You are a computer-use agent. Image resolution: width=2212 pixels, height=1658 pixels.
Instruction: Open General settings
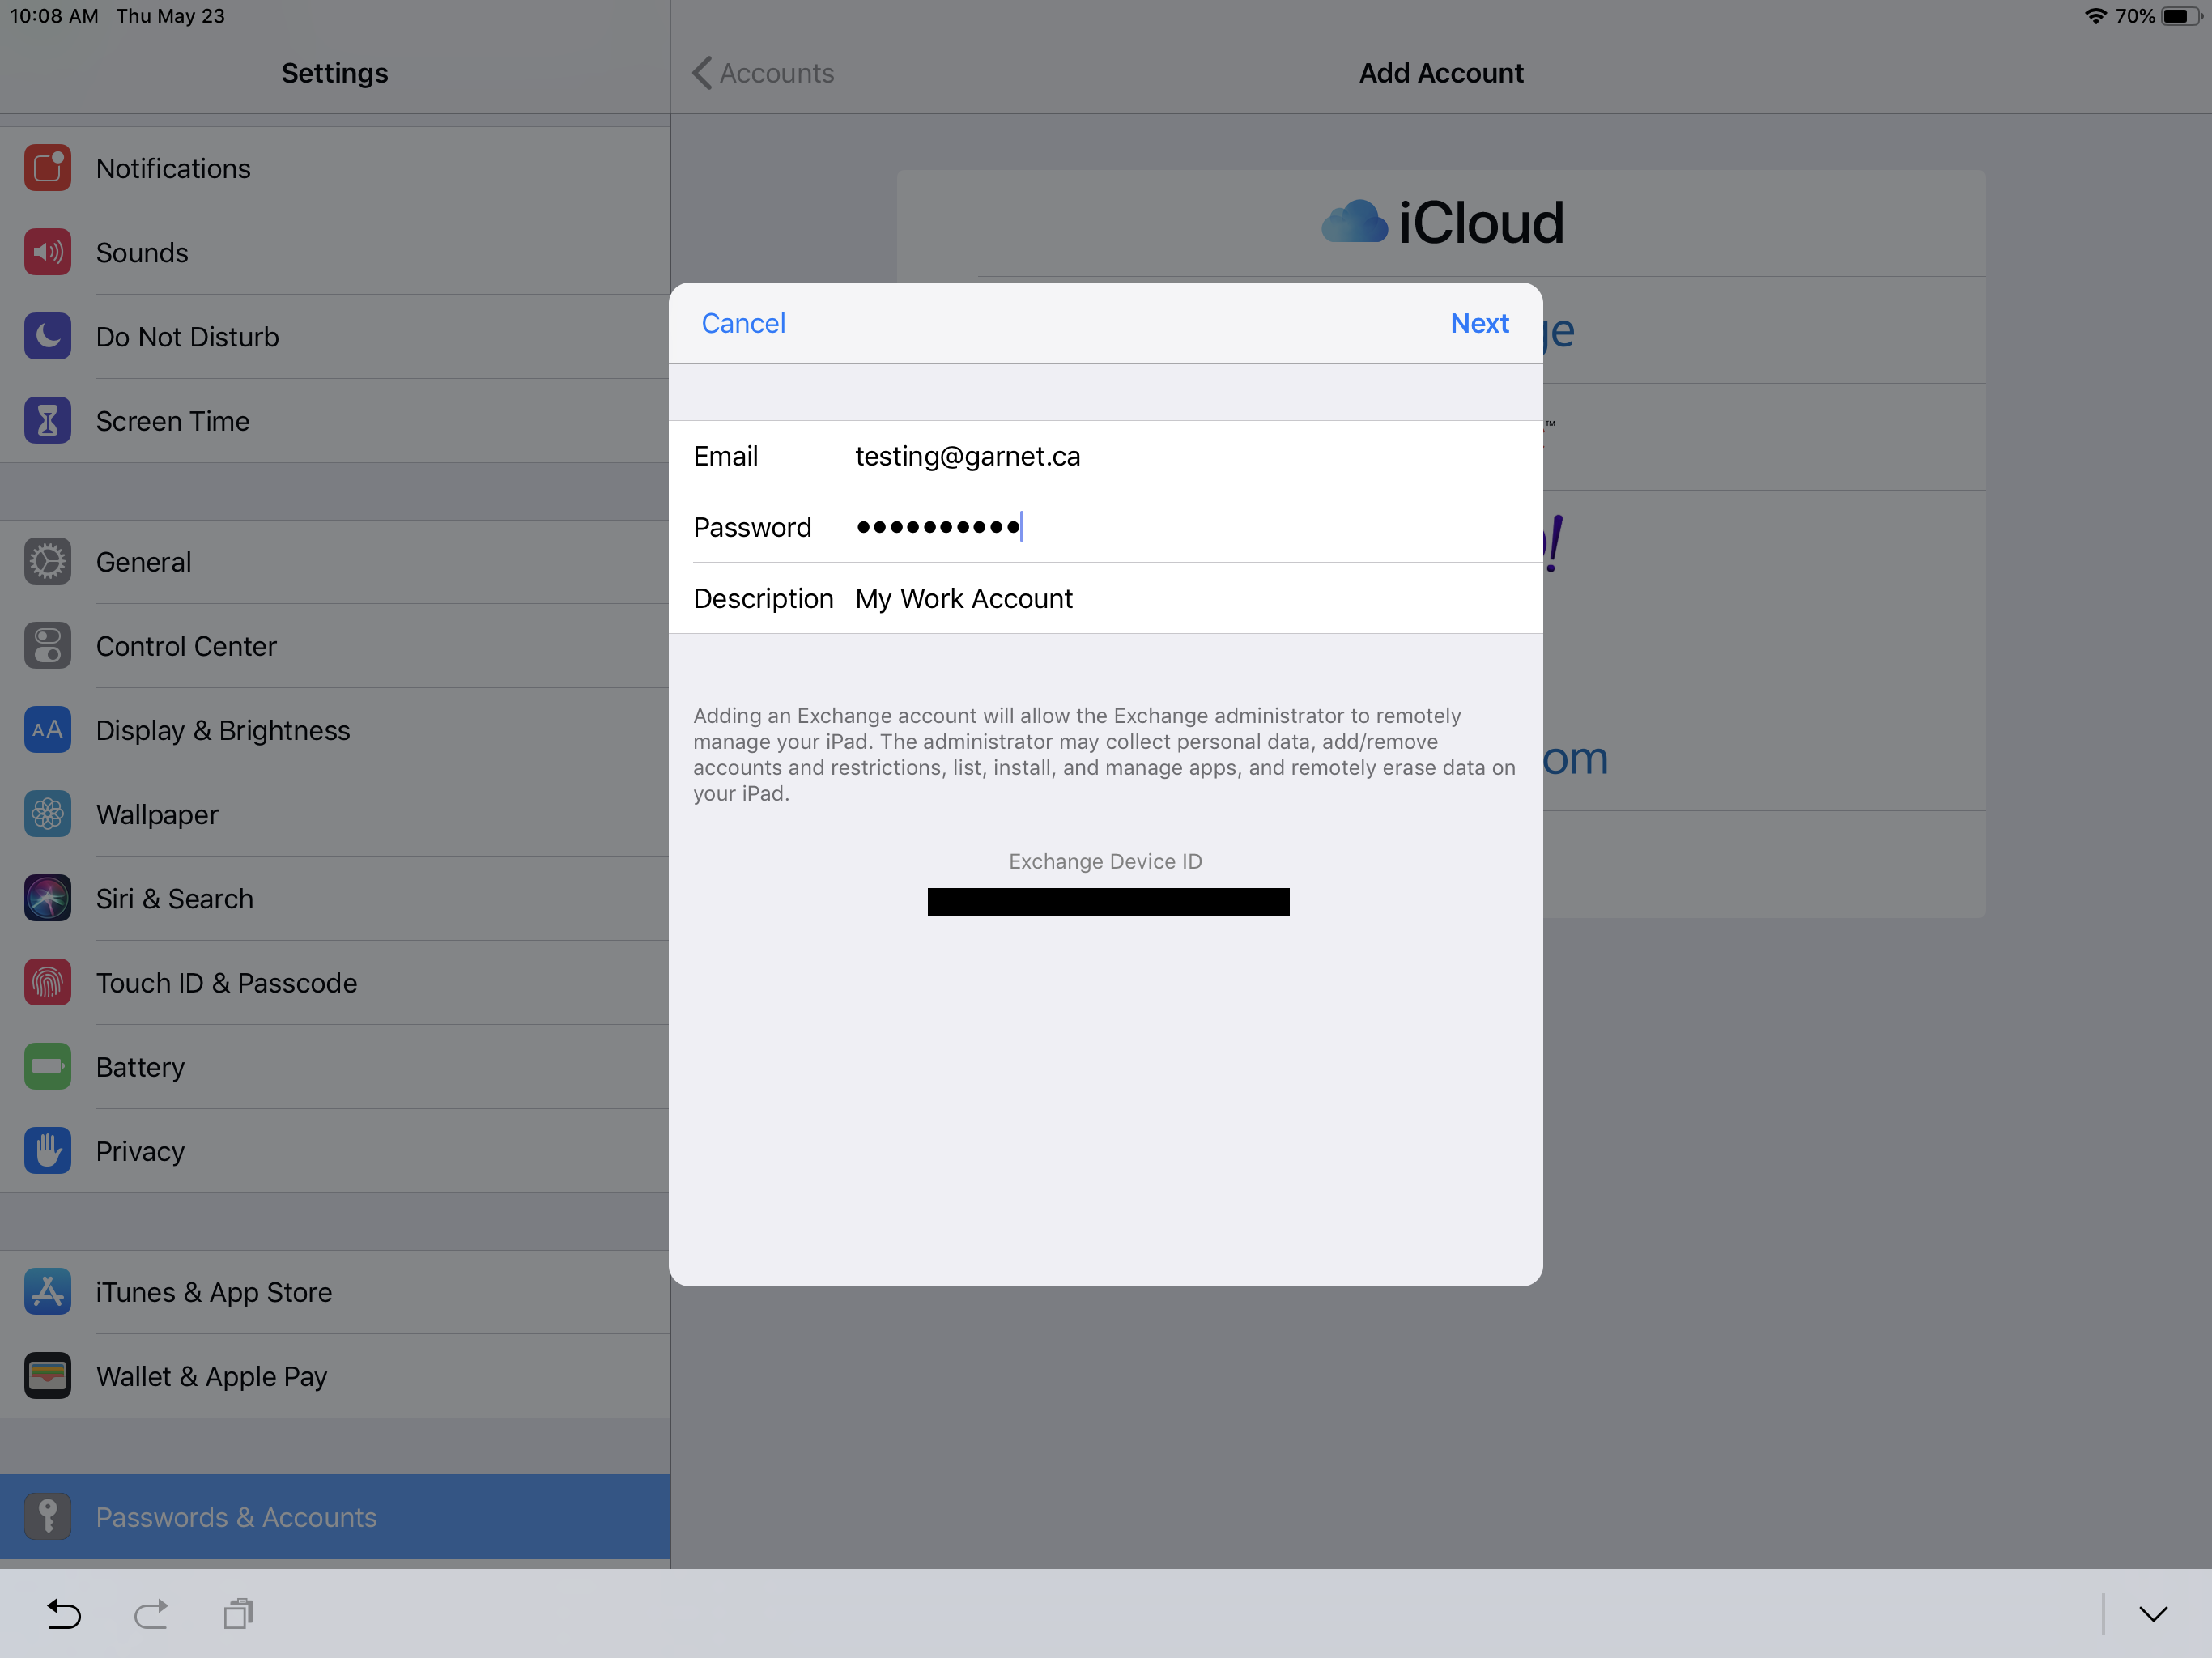pos(144,562)
